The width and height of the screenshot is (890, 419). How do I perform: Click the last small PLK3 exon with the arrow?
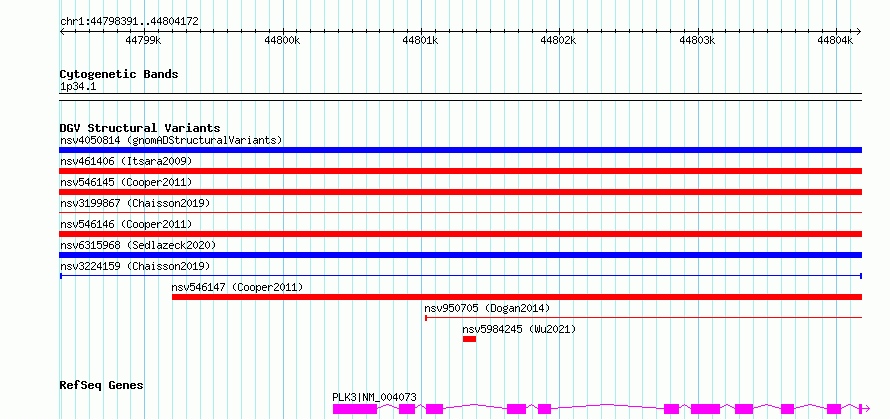point(864,409)
